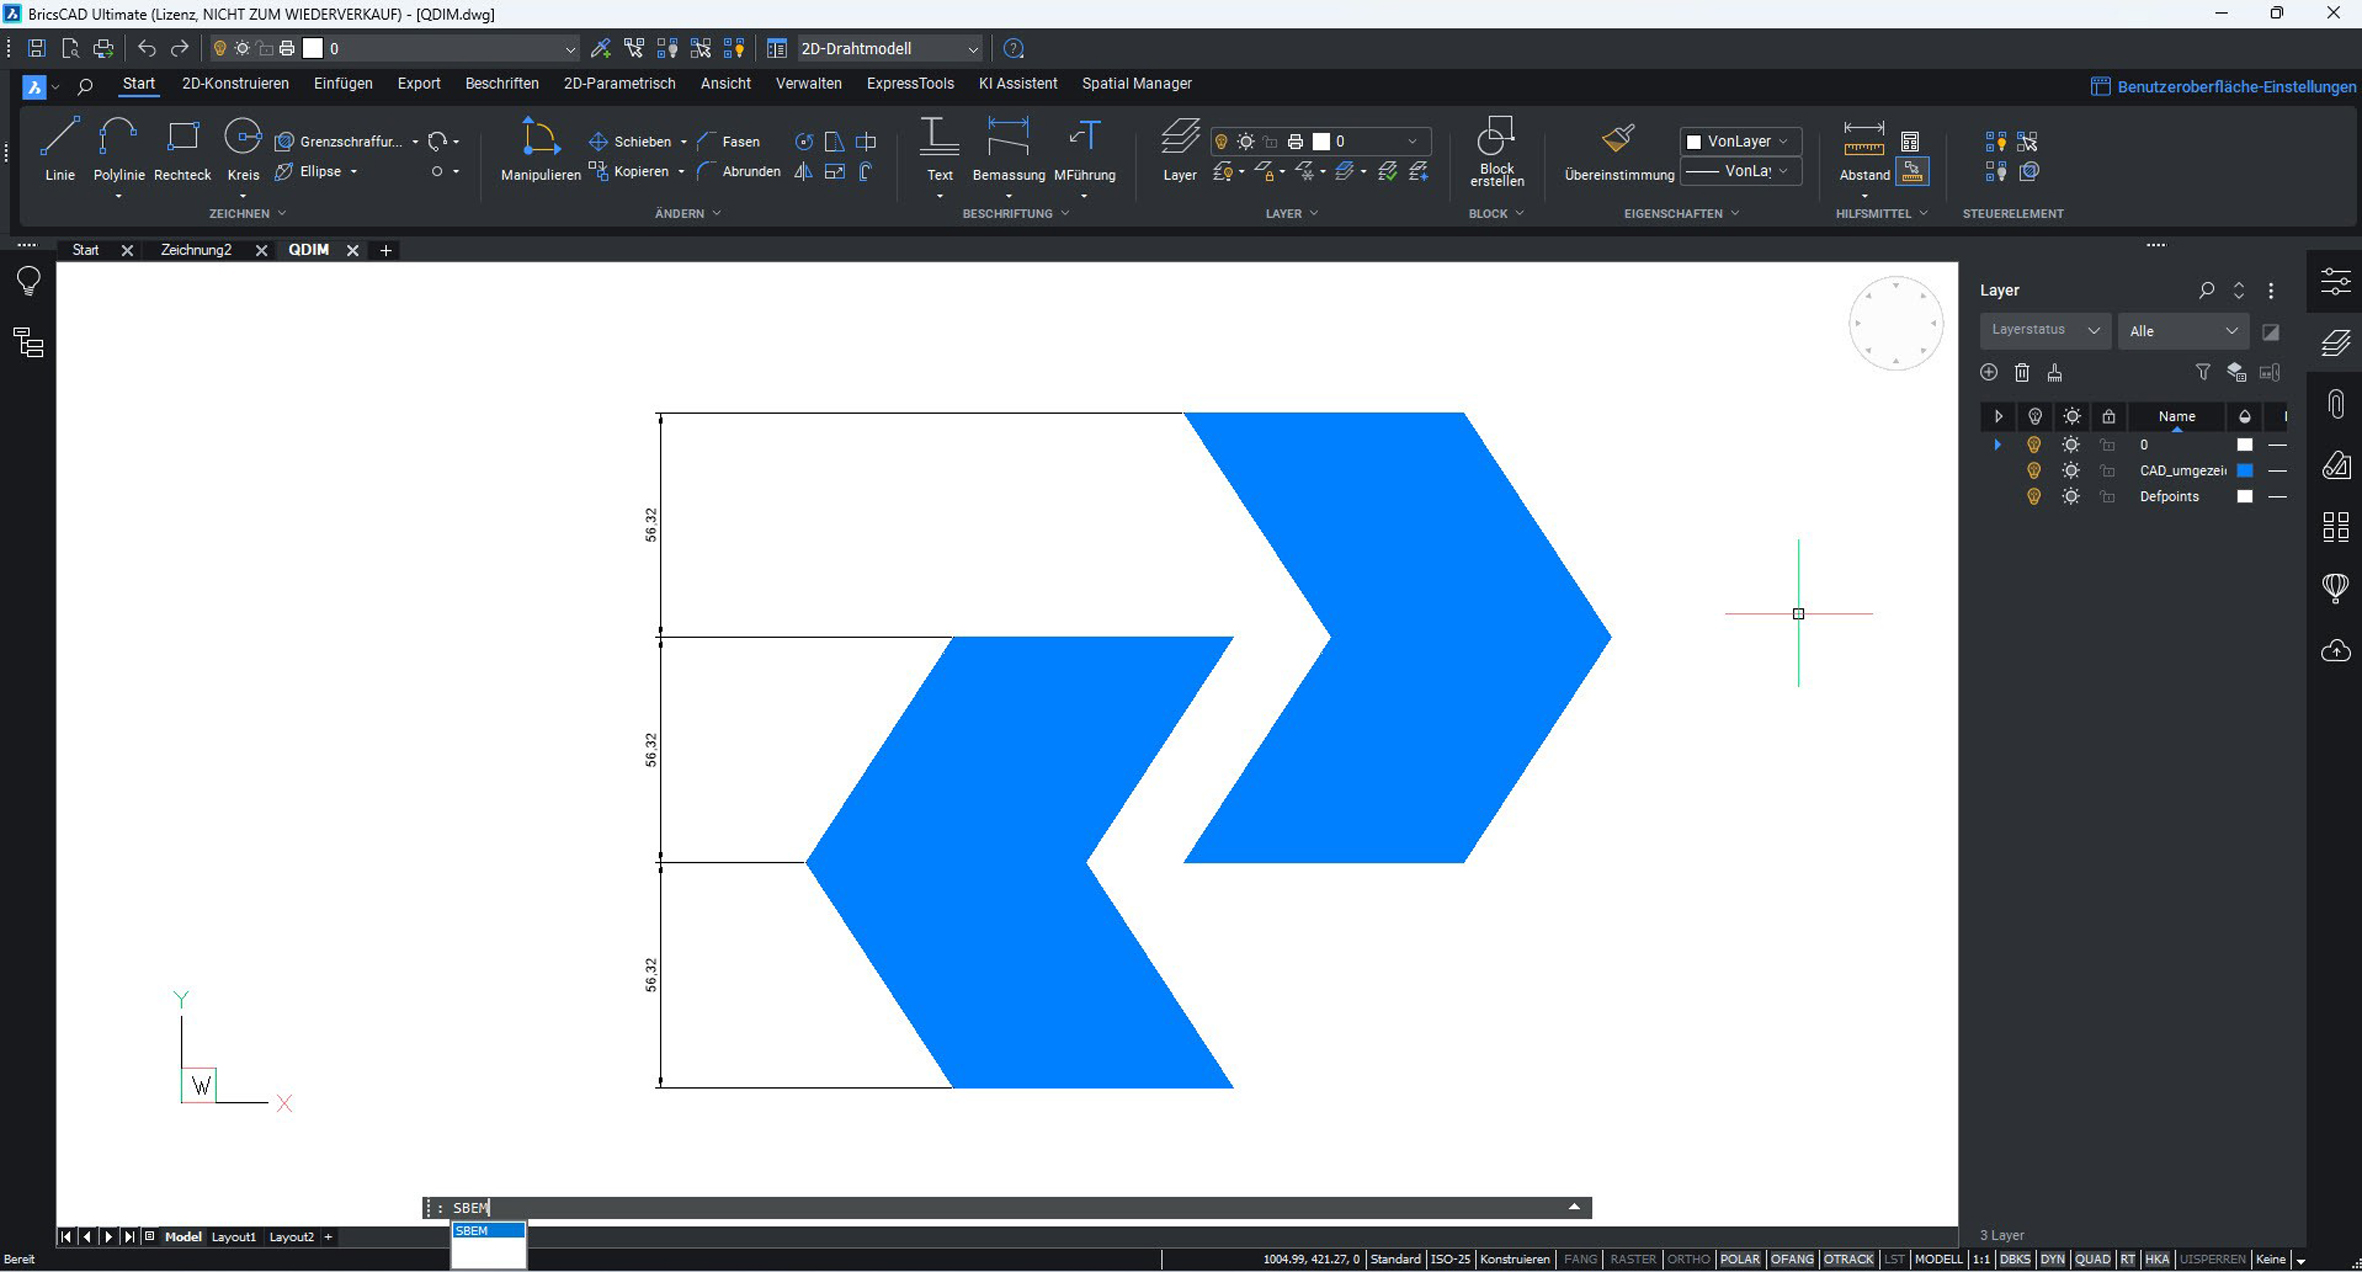
Task: Select the Linie drawing tool
Action: [60, 149]
